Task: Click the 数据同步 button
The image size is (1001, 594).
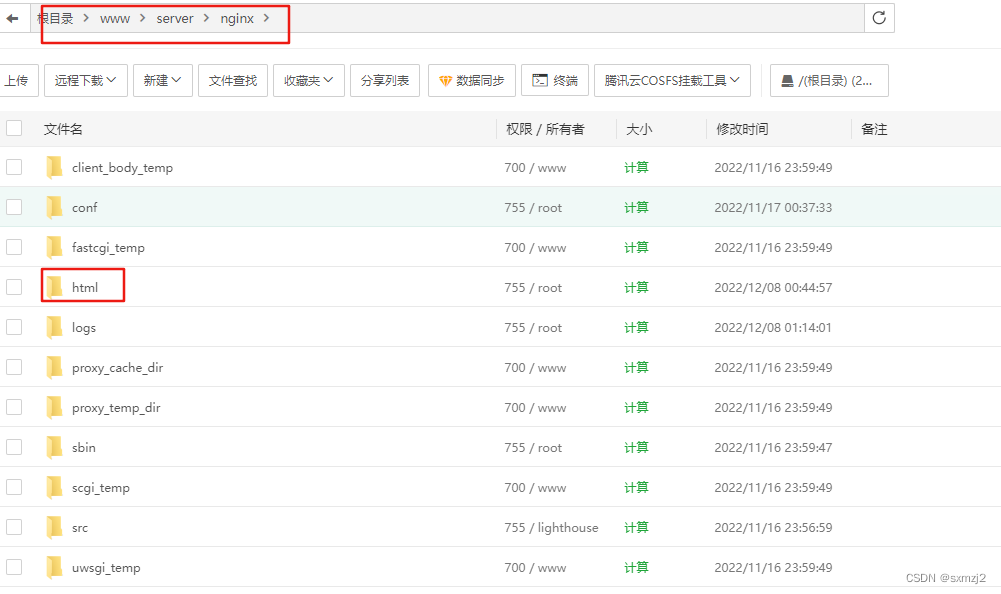Action: pos(472,80)
